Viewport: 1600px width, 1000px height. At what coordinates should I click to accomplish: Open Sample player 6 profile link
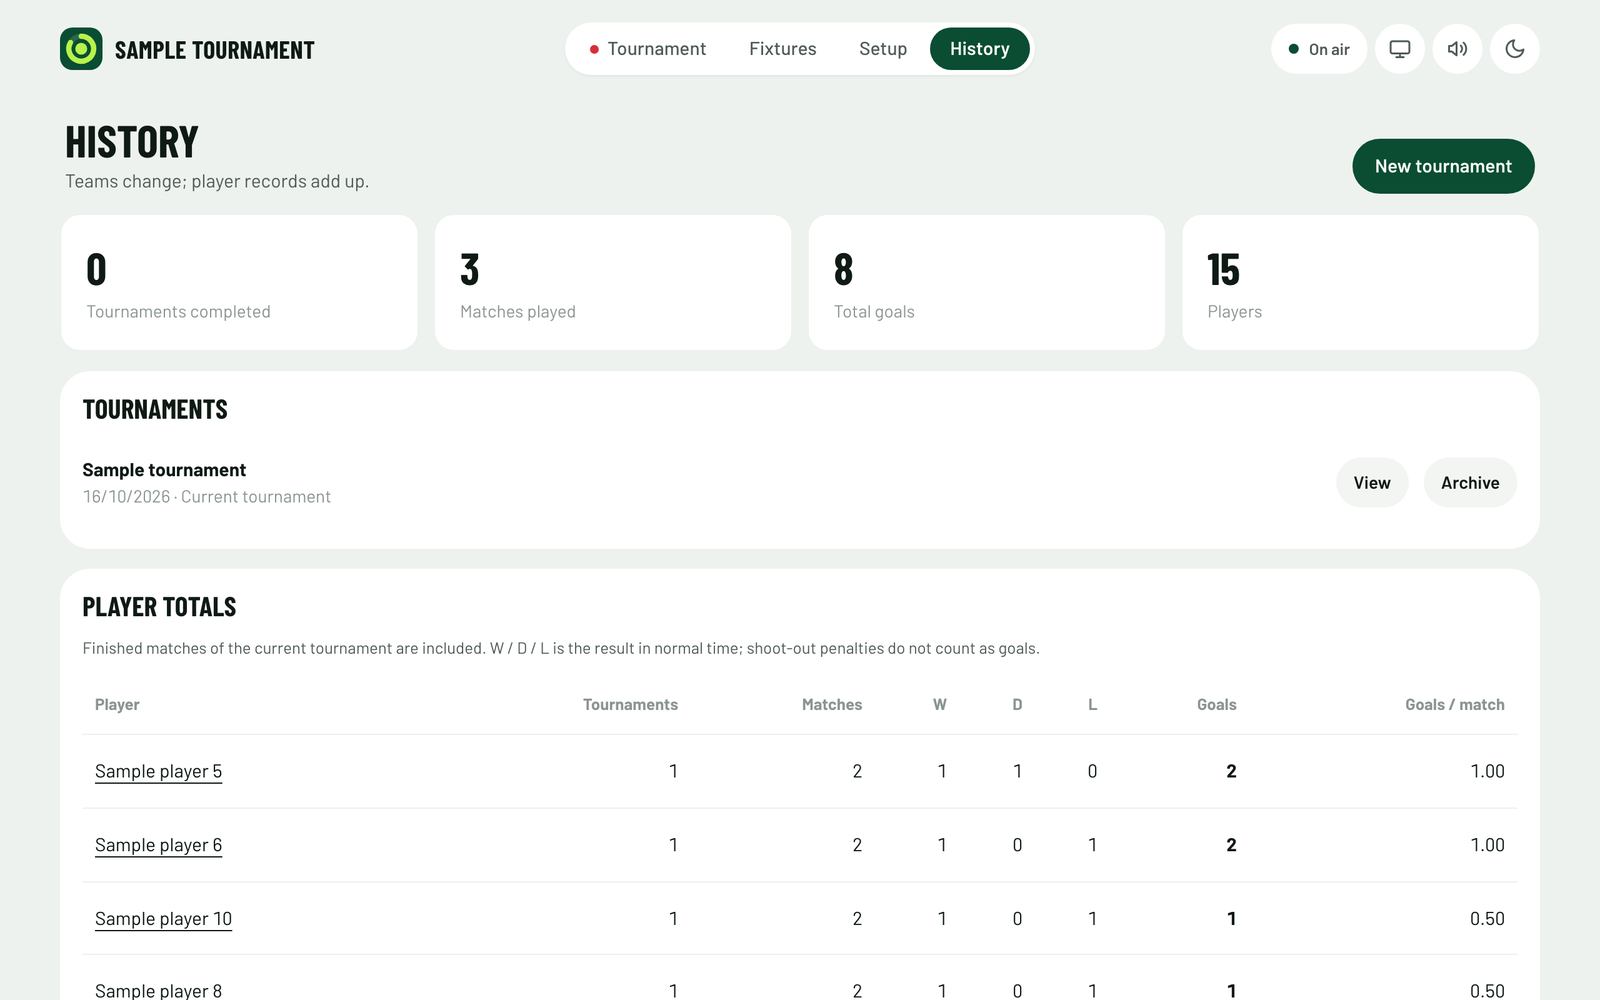point(158,845)
